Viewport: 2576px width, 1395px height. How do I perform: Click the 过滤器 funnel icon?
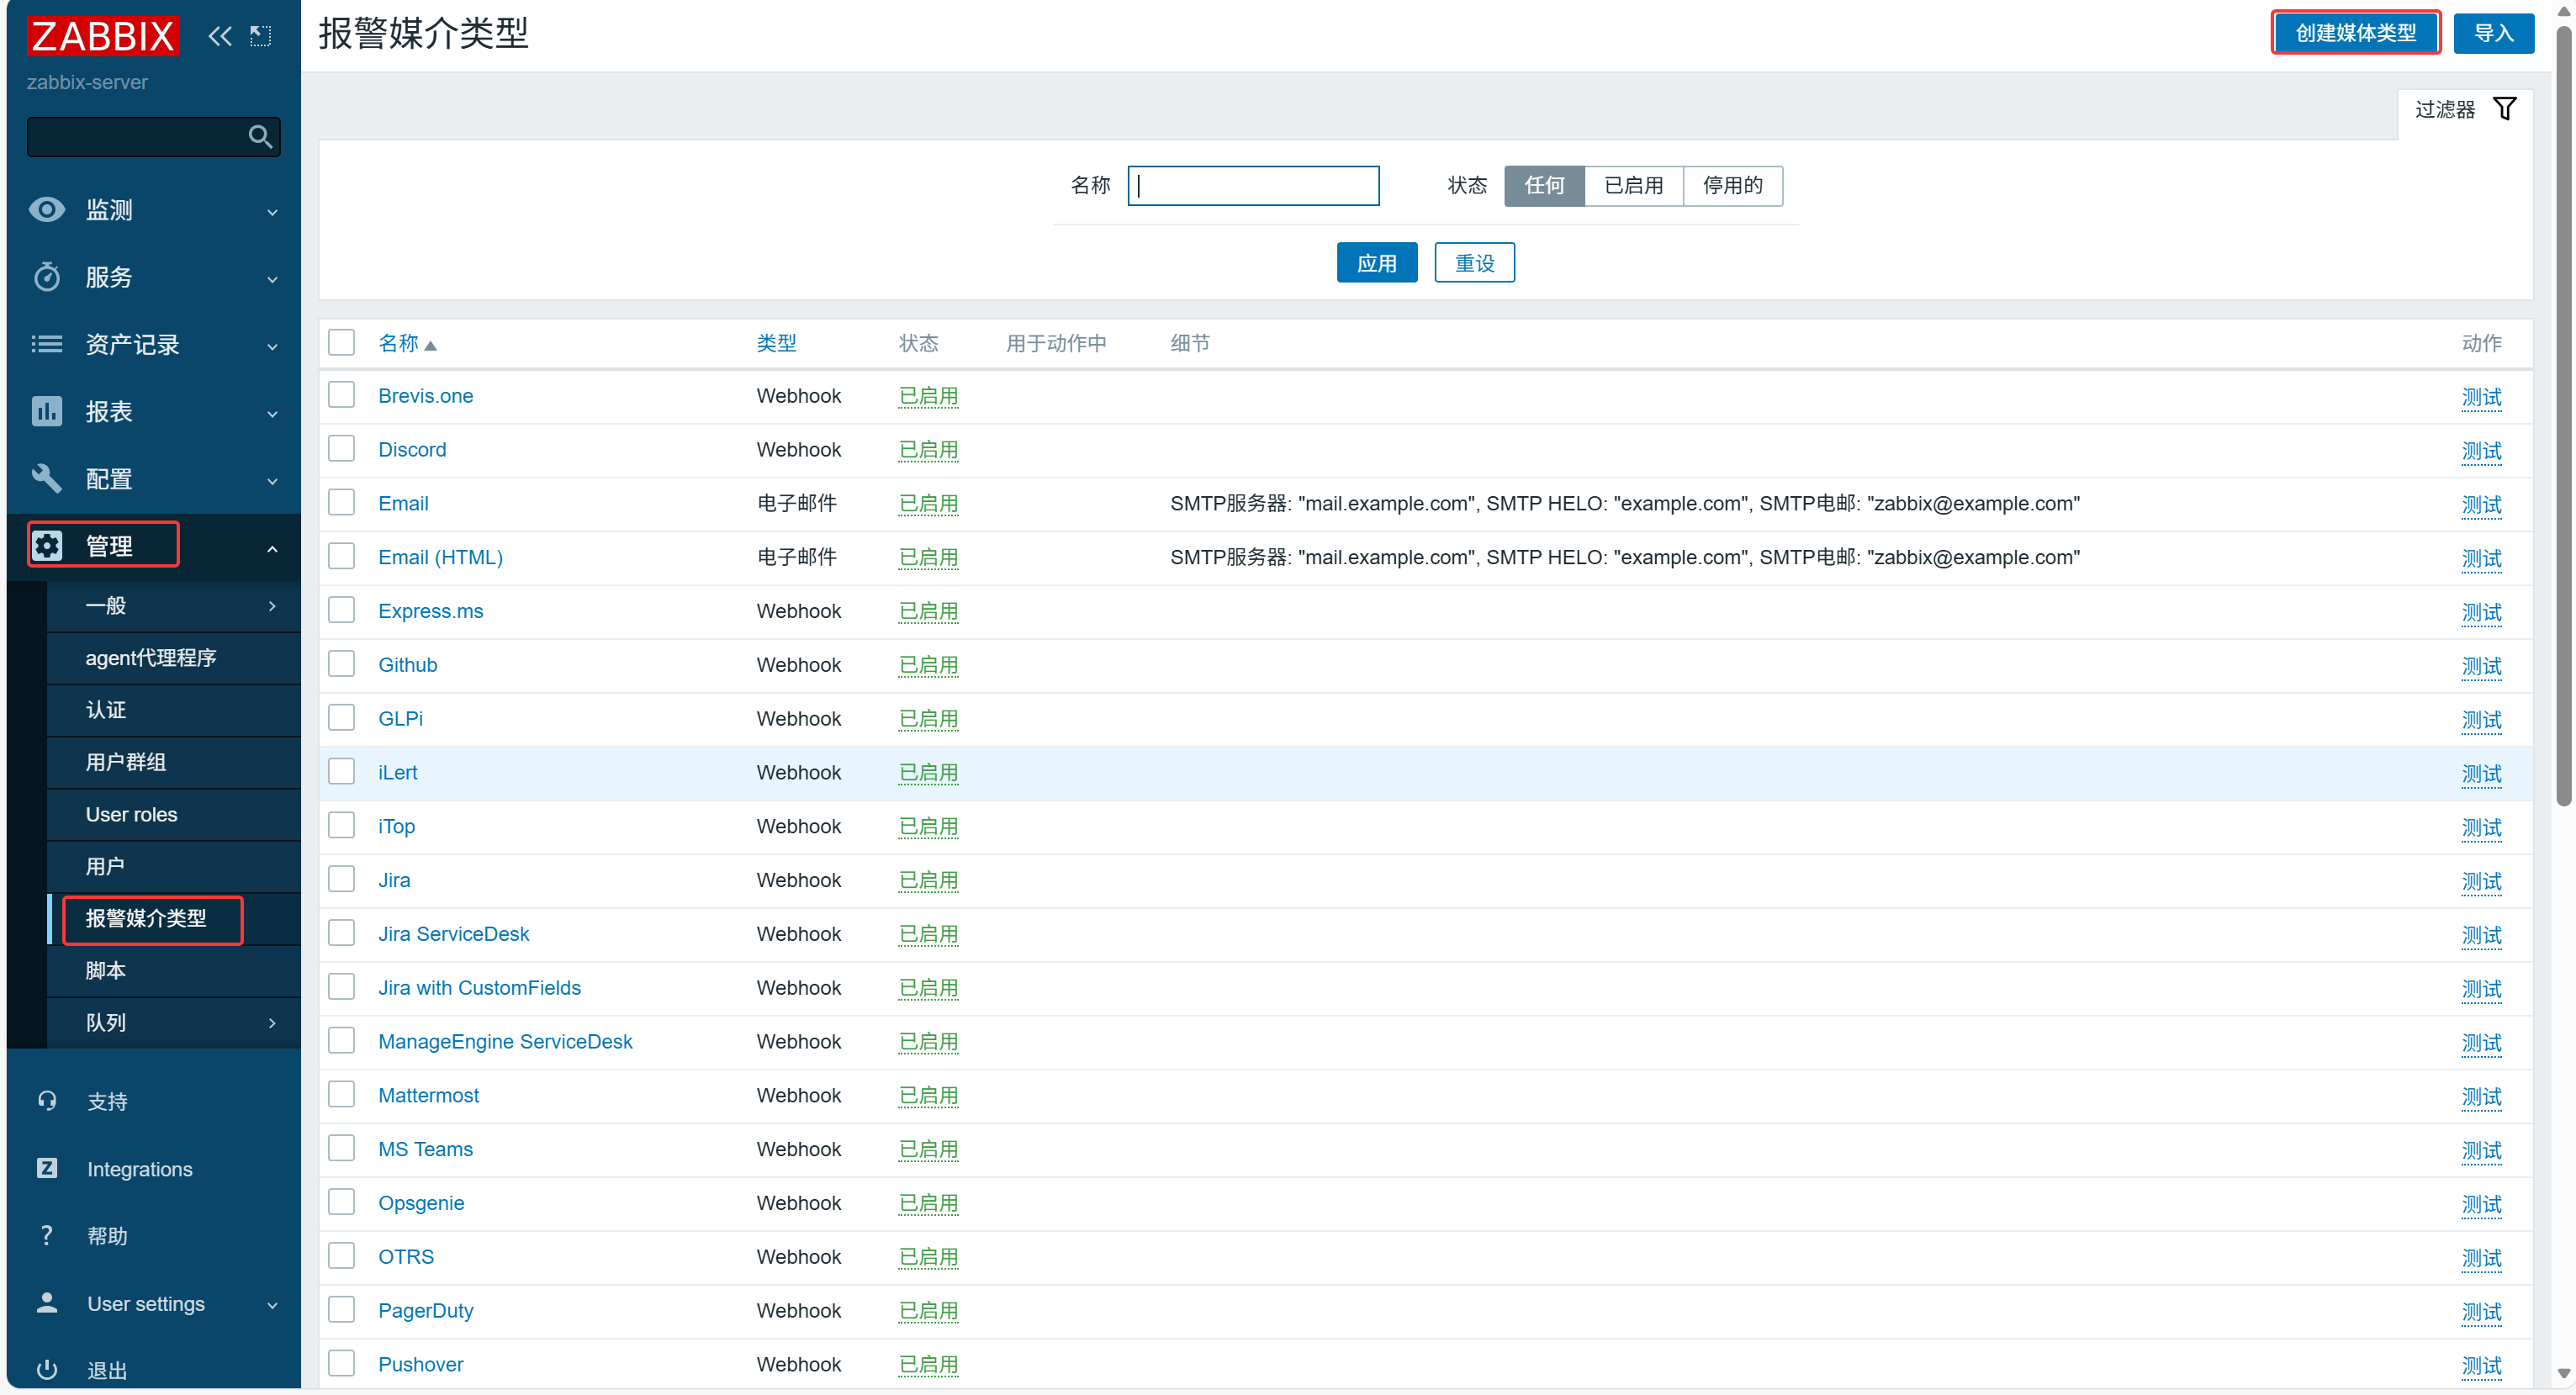[x=2505, y=108]
